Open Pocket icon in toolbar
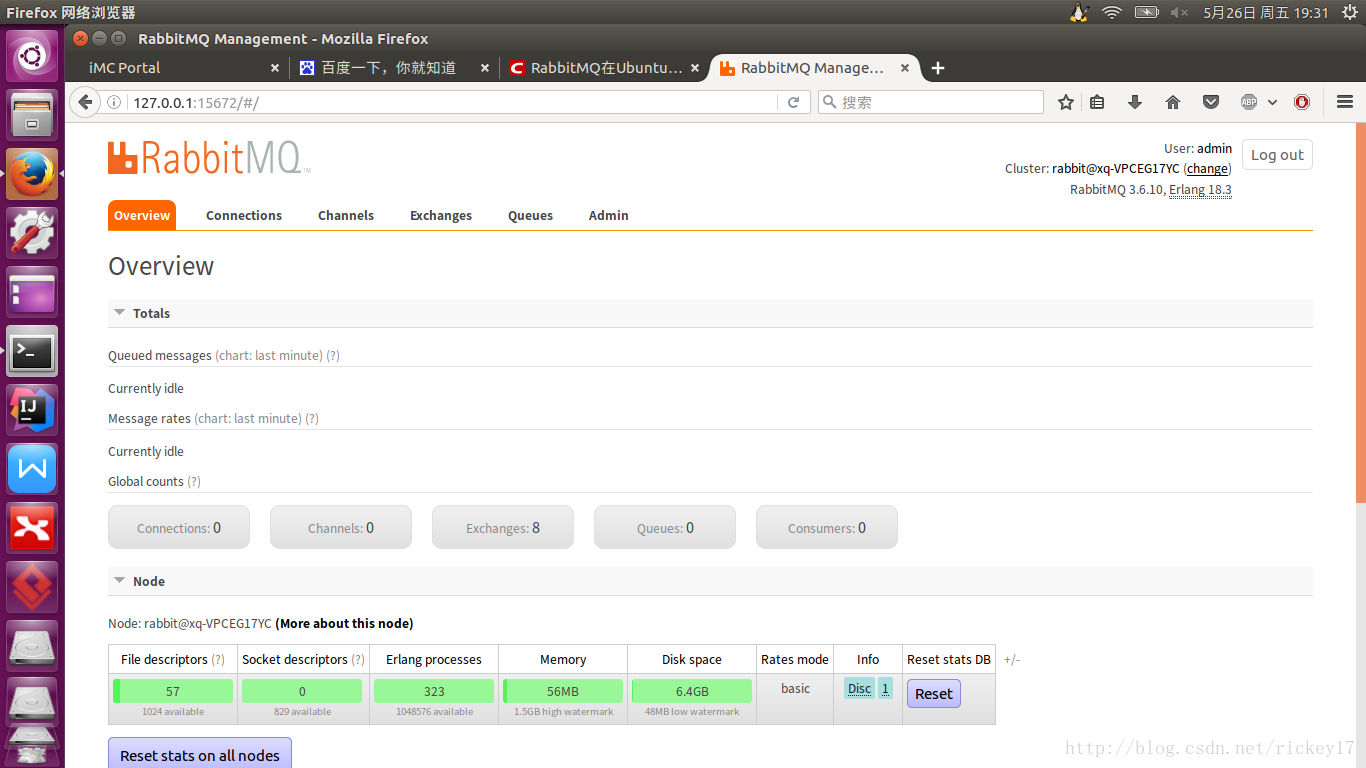The width and height of the screenshot is (1366, 768). tap(1211, 102)
